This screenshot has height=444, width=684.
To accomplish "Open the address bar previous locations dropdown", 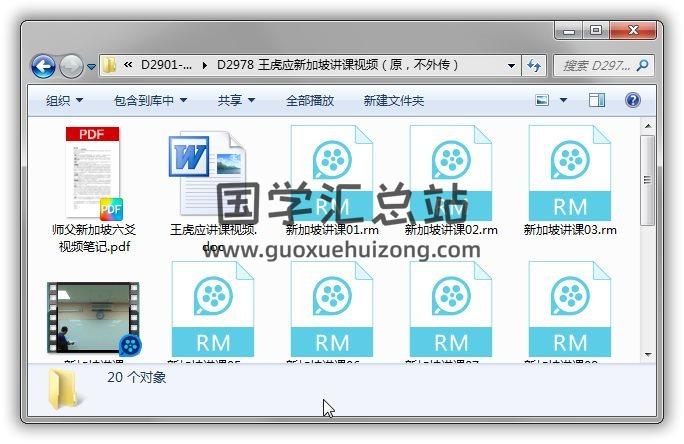I will click(511, 66).
